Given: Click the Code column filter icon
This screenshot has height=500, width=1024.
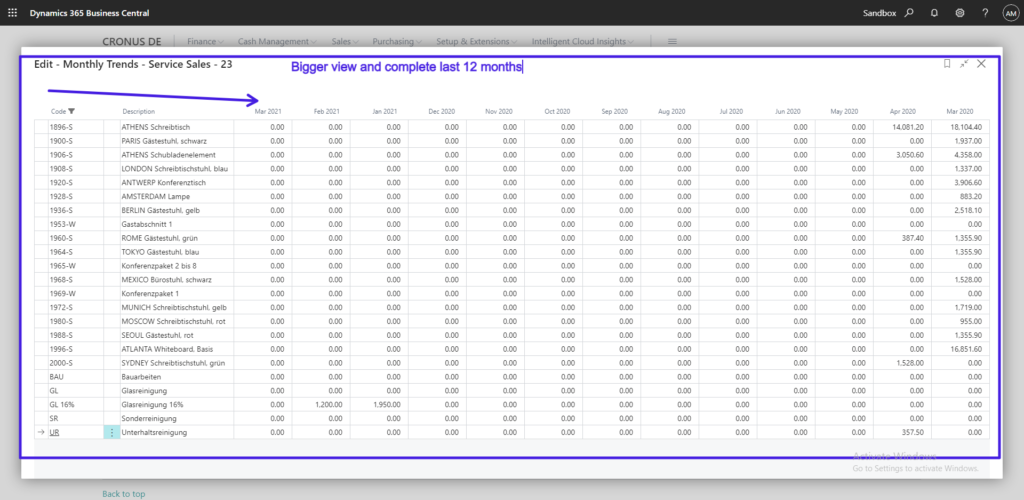Looking at the screenshot, I should pos(71,111).
